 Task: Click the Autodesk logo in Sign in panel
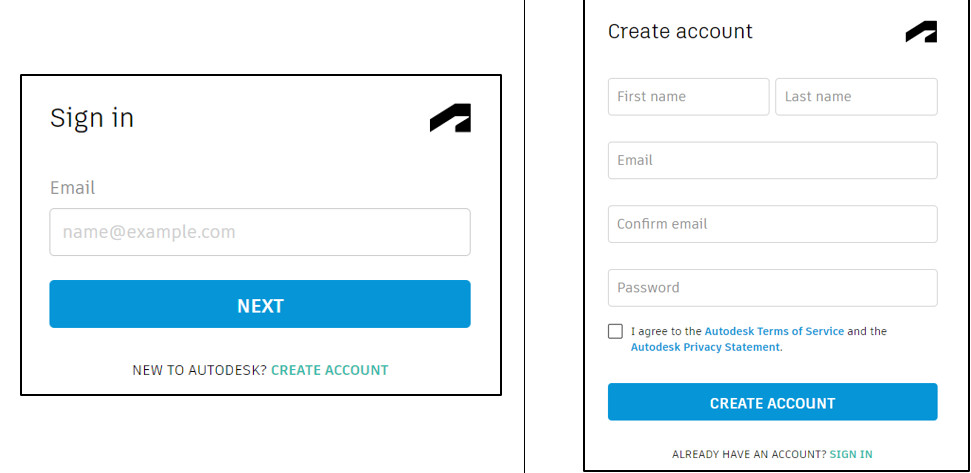[450, 118]
